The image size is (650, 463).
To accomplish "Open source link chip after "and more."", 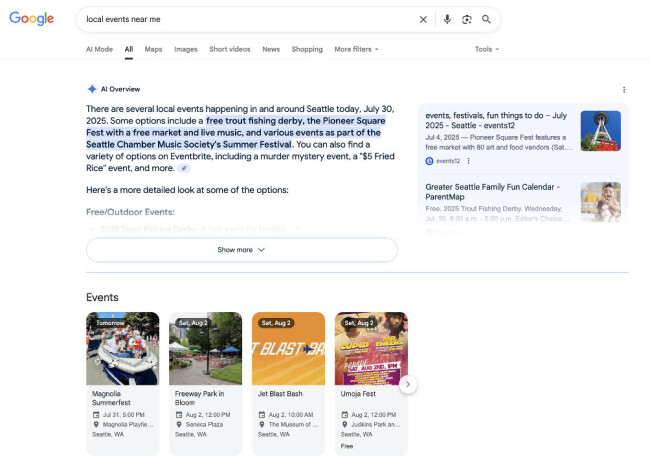I will tap(184, 168).
